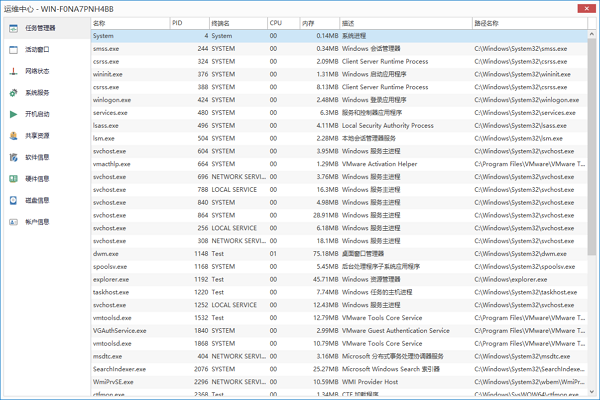Select the lsm.exe process row

(x=339, y=139)
